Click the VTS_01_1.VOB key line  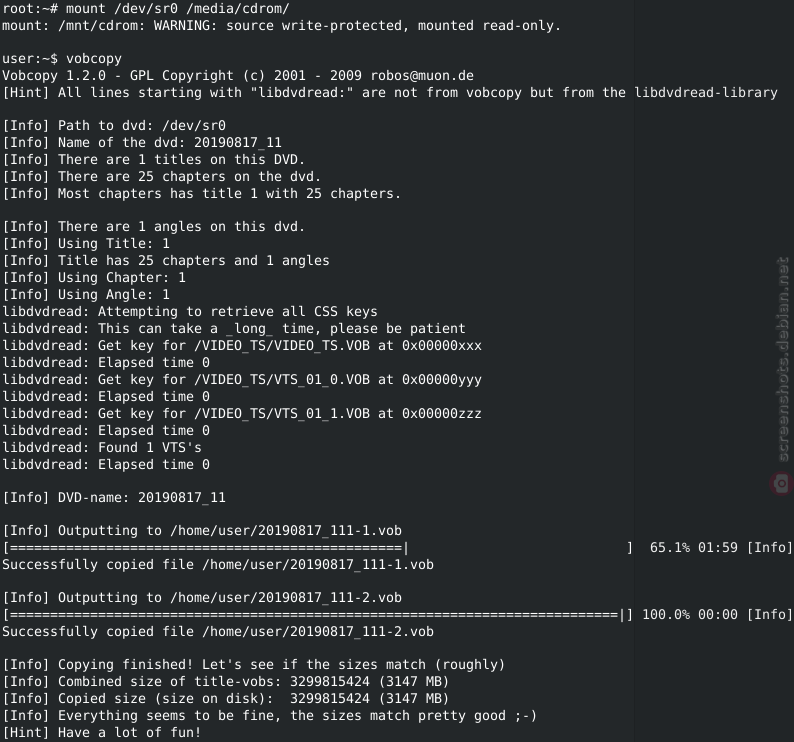point(242,414)
